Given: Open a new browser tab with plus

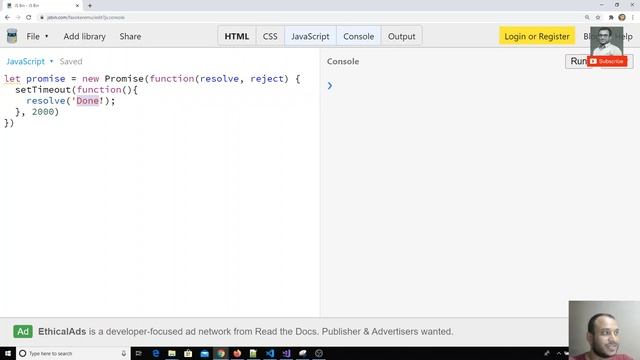Looking at the screenshot, I should [x=90, y=6].
